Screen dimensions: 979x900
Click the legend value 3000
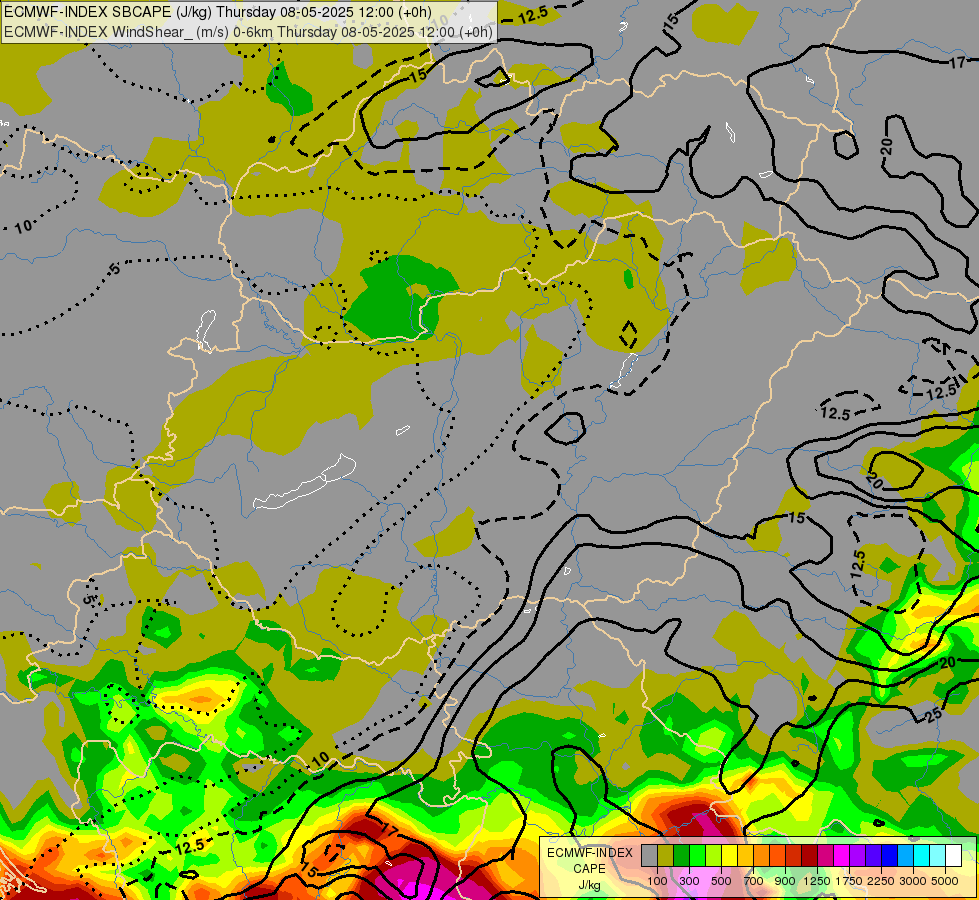(913, 881)
